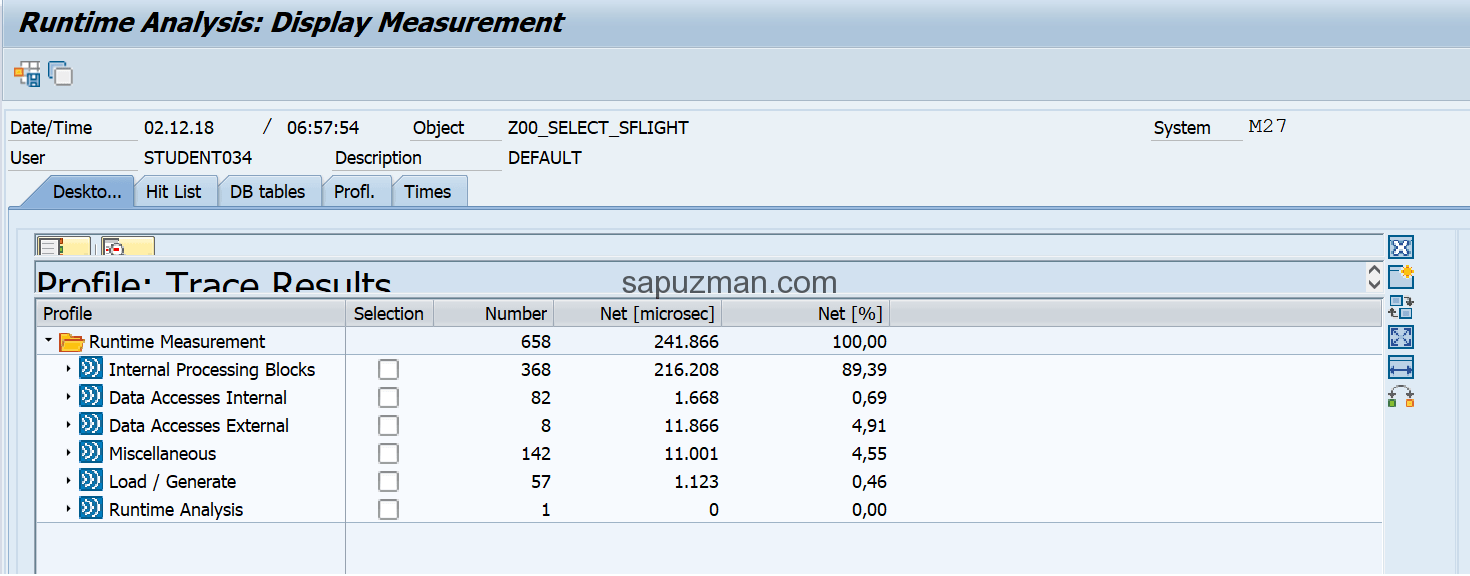Click the Net [microsec] column header
This screenshot has height=576, width=1470.
point(638,314)
